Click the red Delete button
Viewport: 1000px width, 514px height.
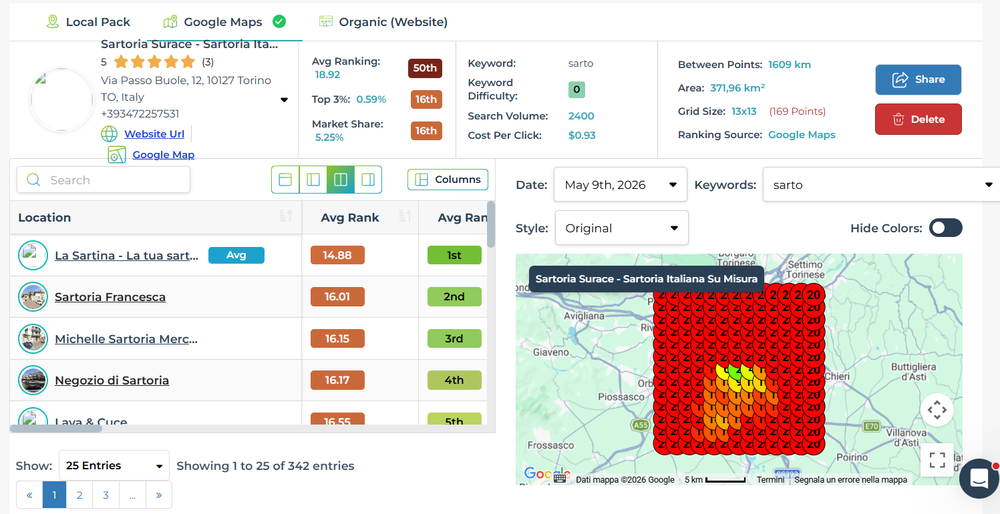[918, 119]
